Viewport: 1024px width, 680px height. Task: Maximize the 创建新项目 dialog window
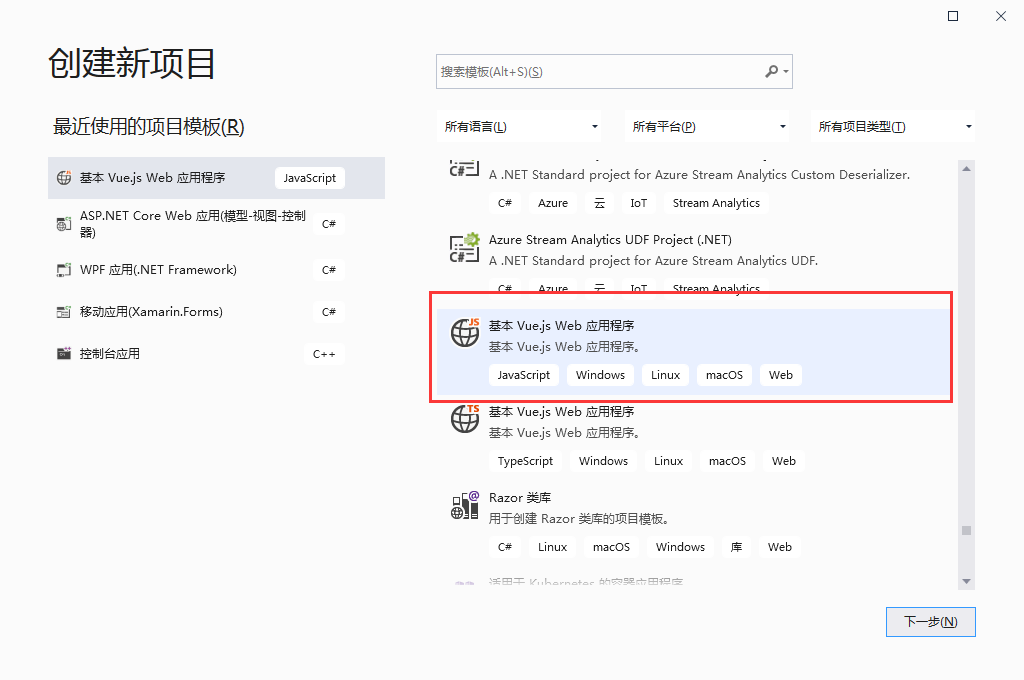(x=953, y=16)
